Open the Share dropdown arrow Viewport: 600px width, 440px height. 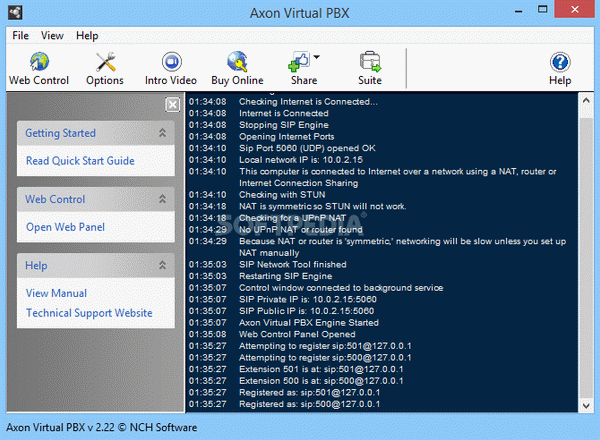coord(317,58)
